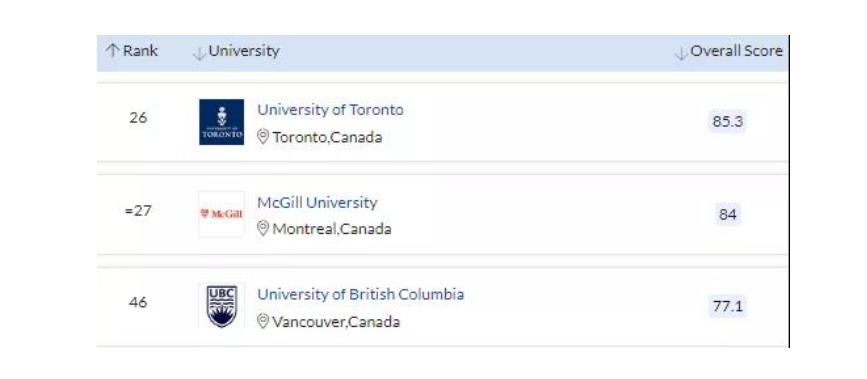
Task: Click the =27 rank cell
Action: 138,211
